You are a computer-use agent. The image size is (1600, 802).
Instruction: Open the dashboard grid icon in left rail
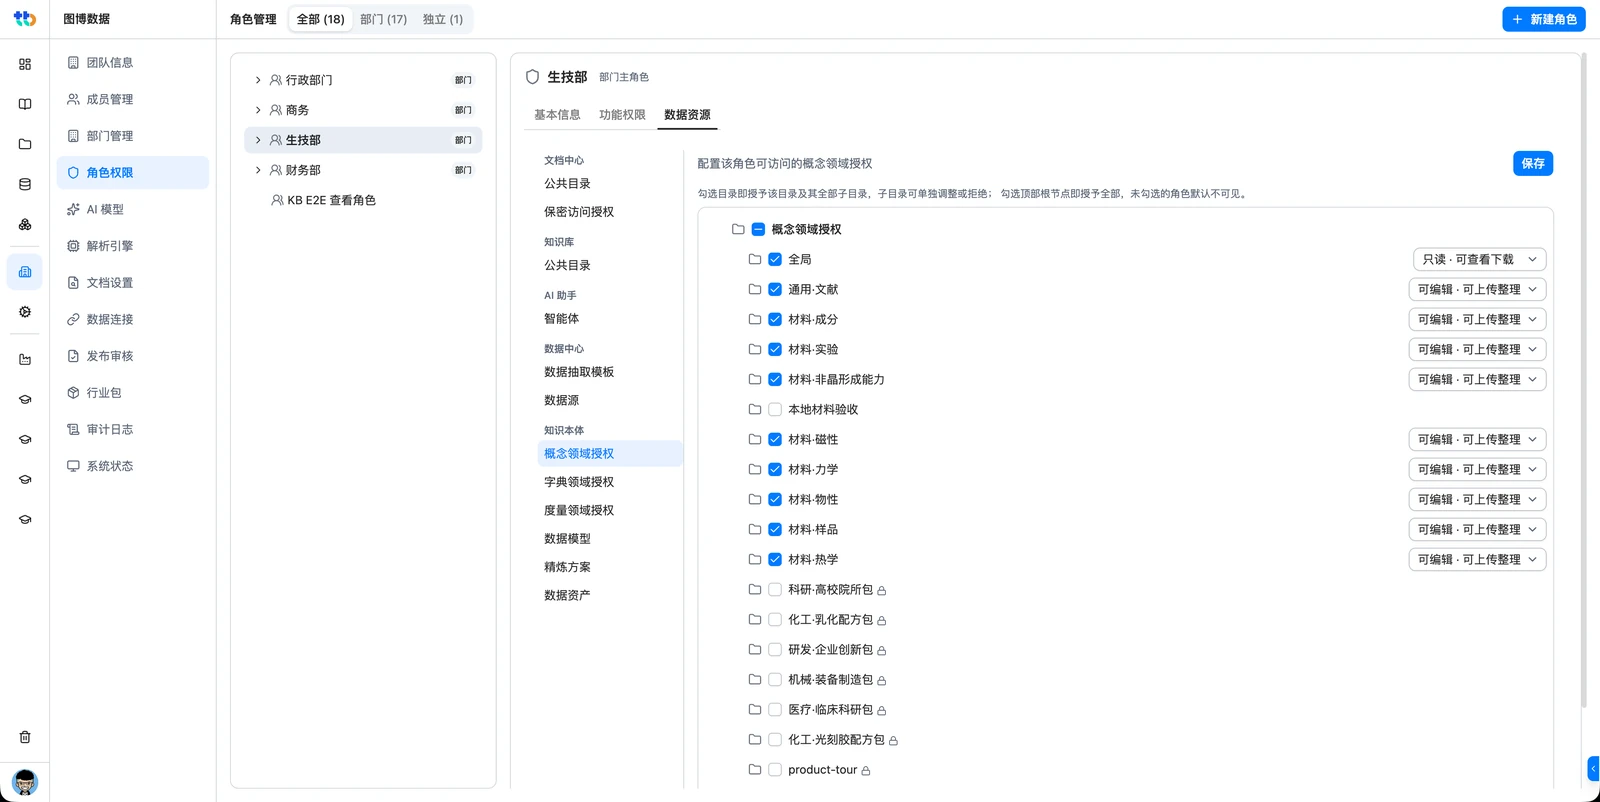(x=25, y=64)
